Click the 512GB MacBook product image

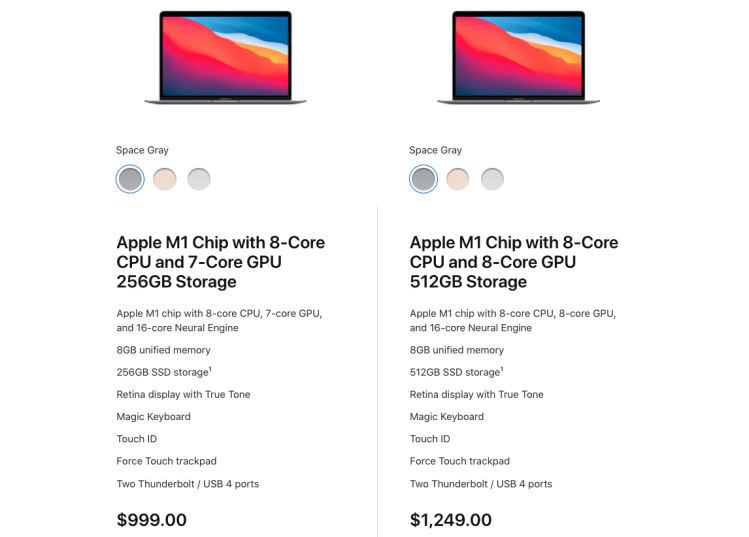click(x=518, y=57)
